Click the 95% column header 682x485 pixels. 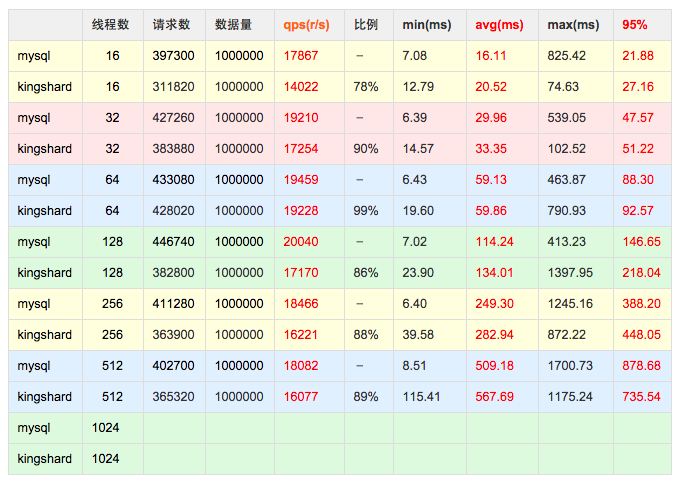coord(635,25)
